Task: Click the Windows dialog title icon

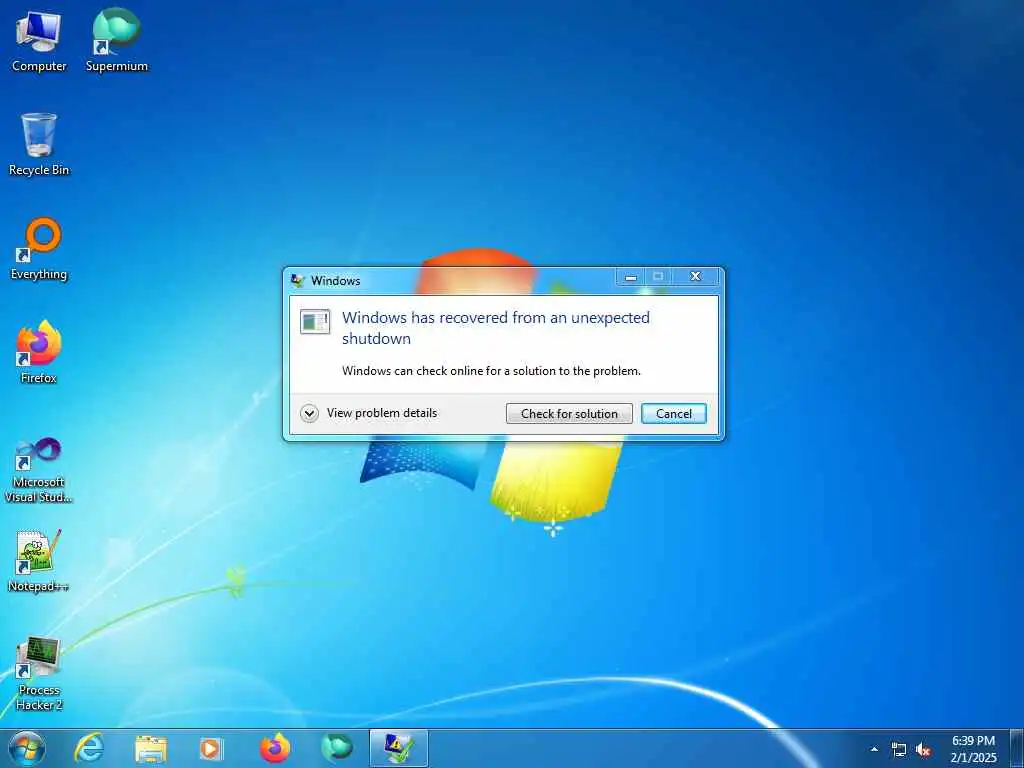Action: tap(297, 280)
